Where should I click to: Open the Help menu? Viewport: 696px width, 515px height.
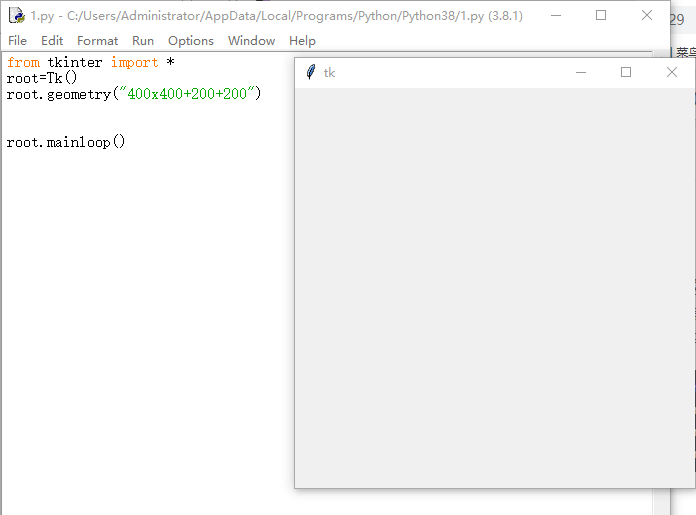302,41
